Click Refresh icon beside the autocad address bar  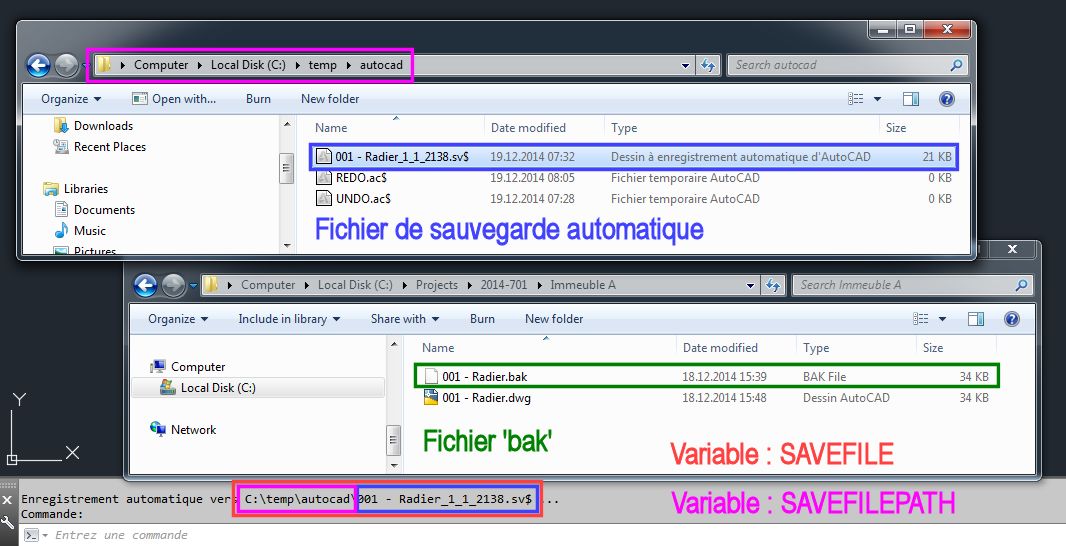[x=708, y=65]
